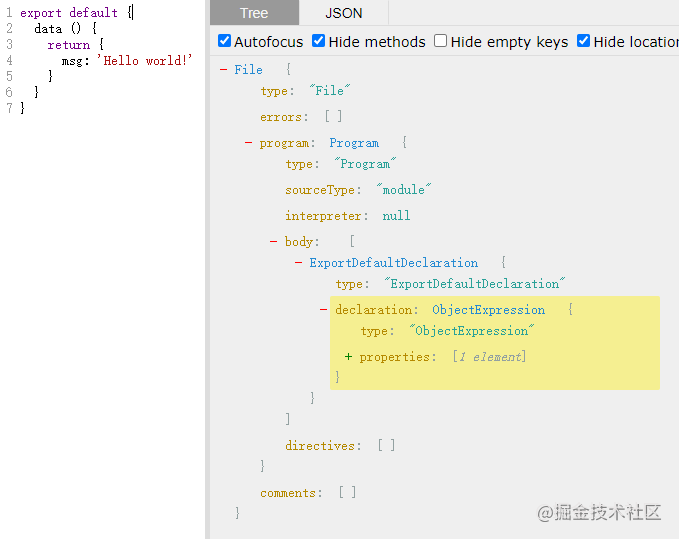The width and height of the screenshot is (679, 539).
Task: Collapse the body array
Action: click(x=273, y=241)
